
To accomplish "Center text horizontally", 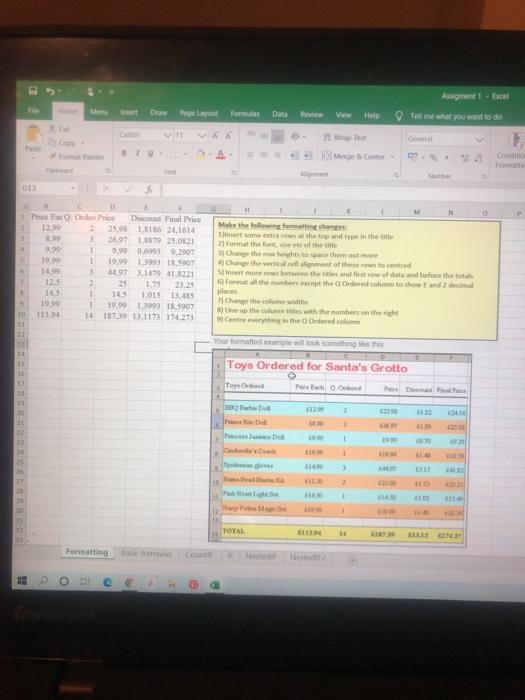I will pyautogui.click(x=264, y=155).
